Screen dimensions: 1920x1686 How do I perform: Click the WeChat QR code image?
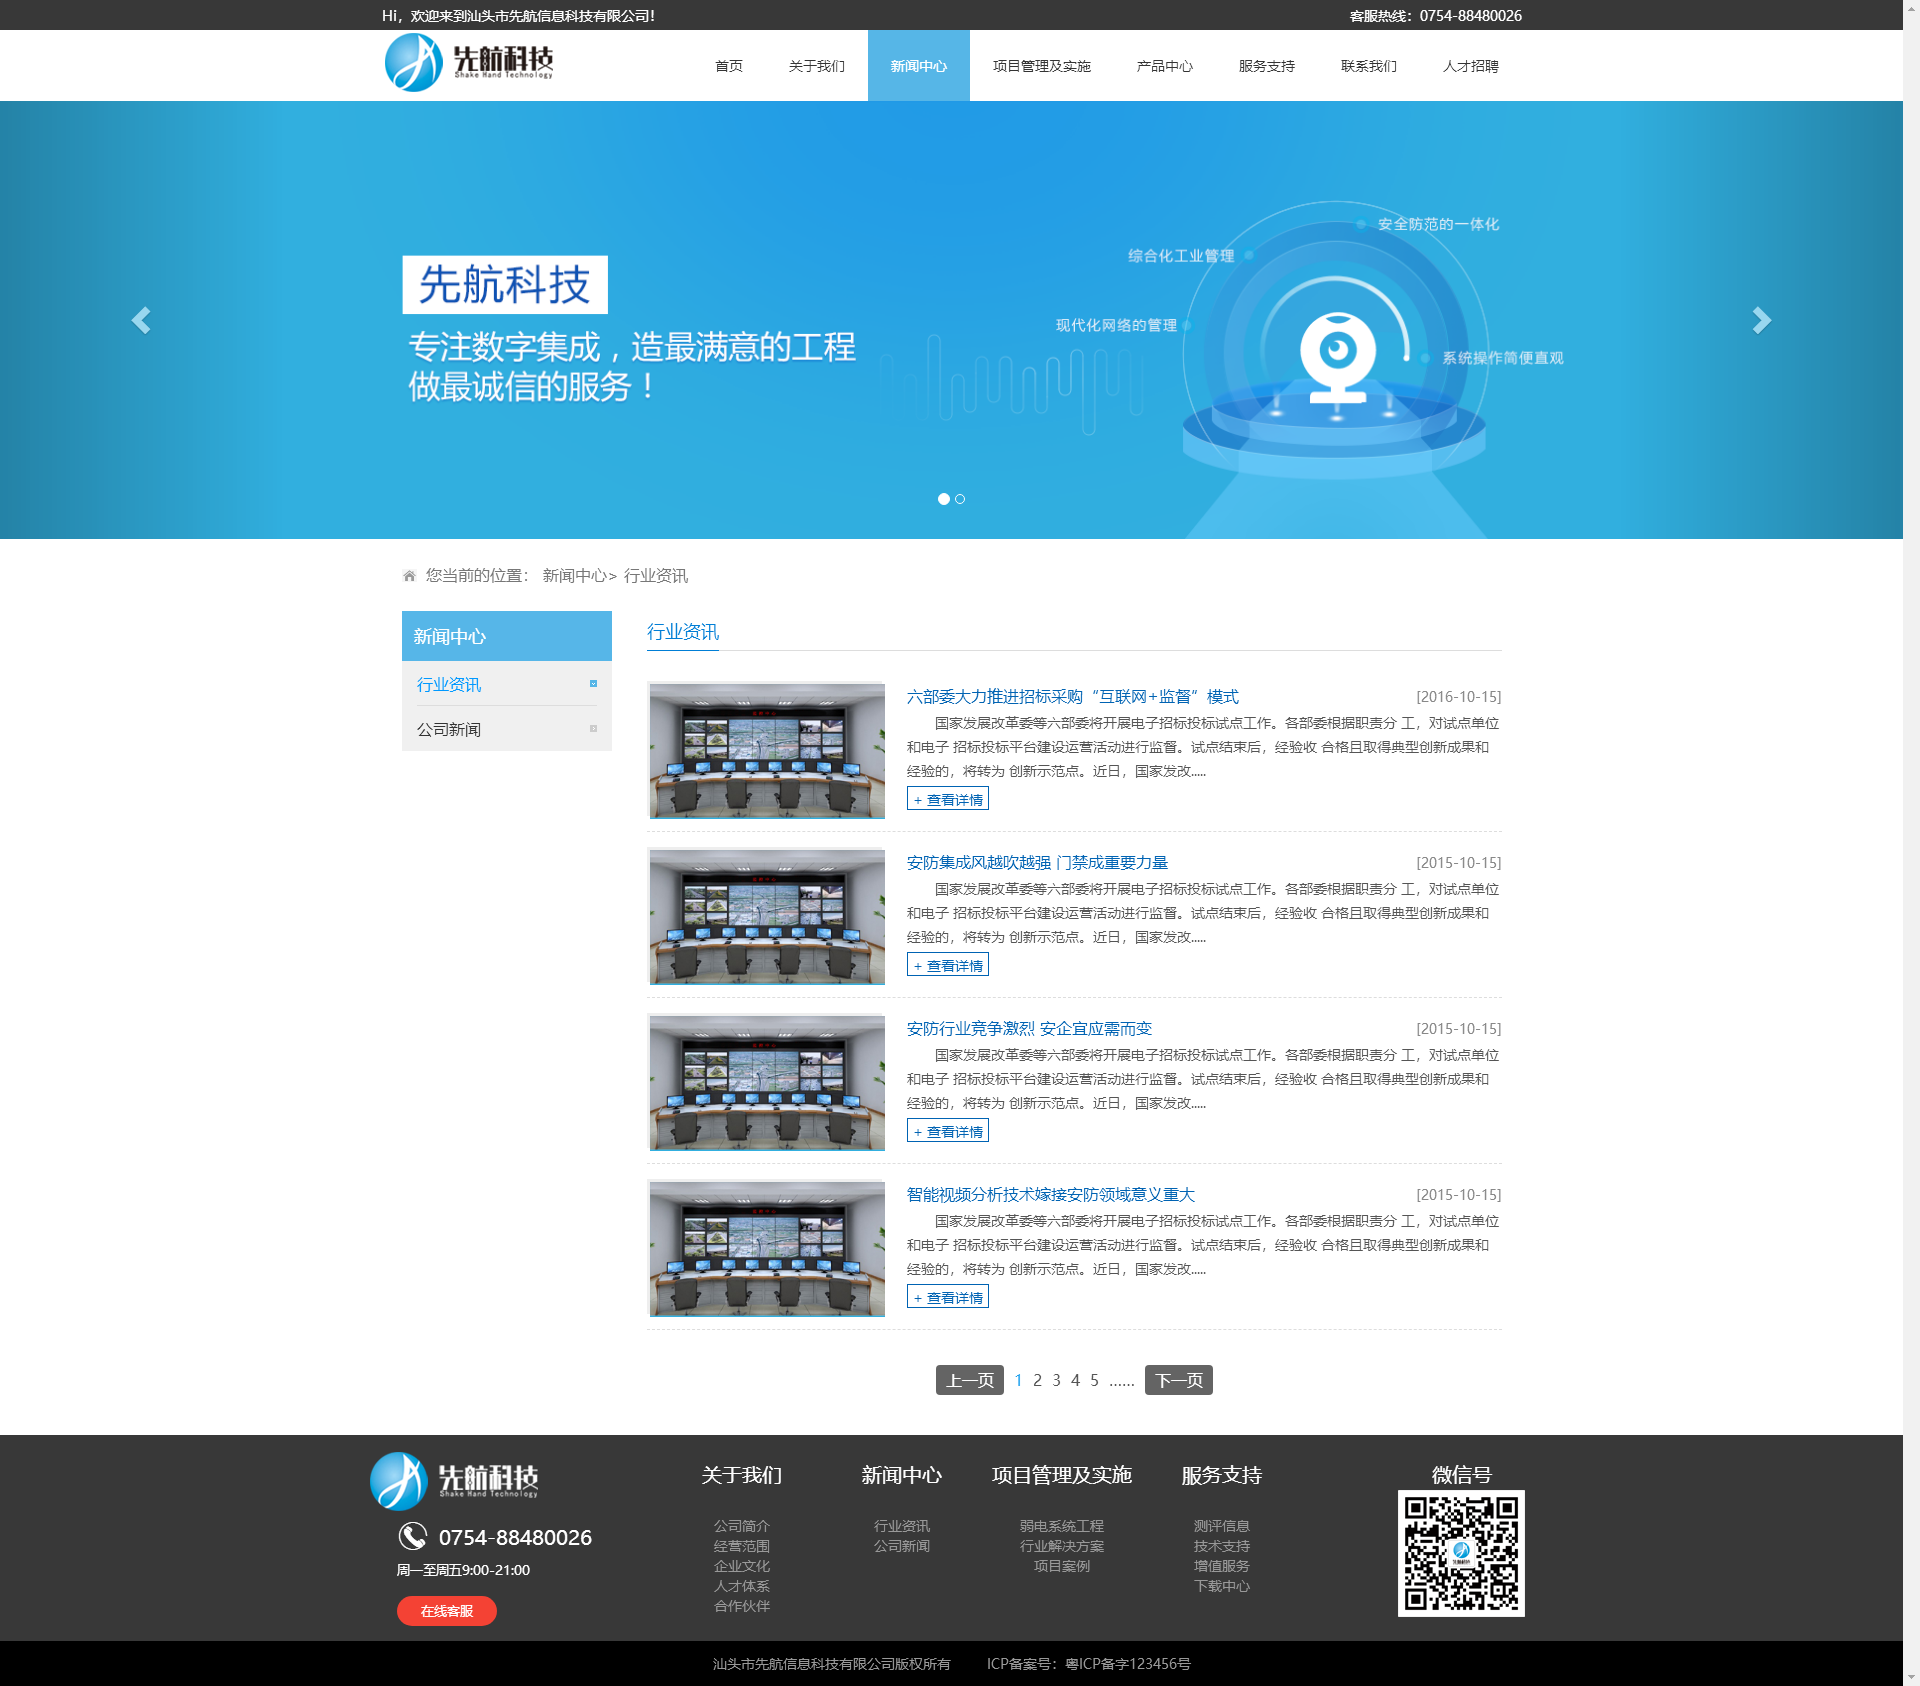click(x=1460, y=1553)
